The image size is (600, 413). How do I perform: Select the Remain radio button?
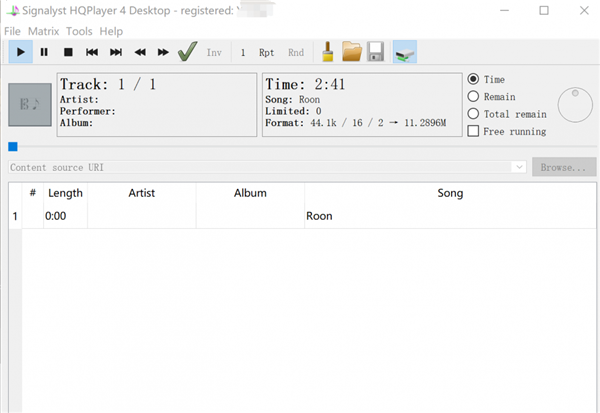473,96
